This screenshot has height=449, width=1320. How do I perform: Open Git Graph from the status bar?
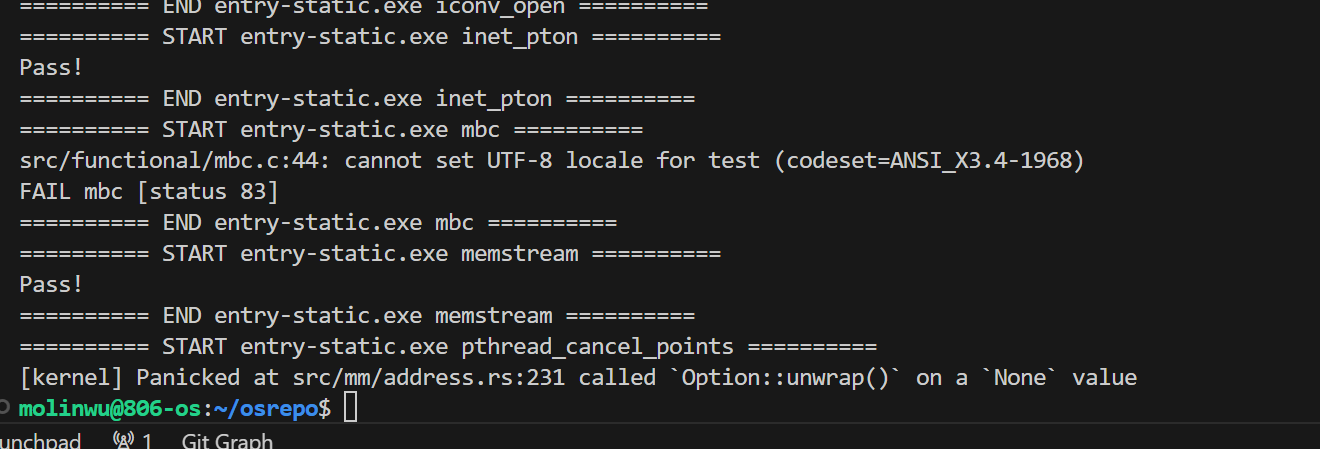(x=227, y=440)
